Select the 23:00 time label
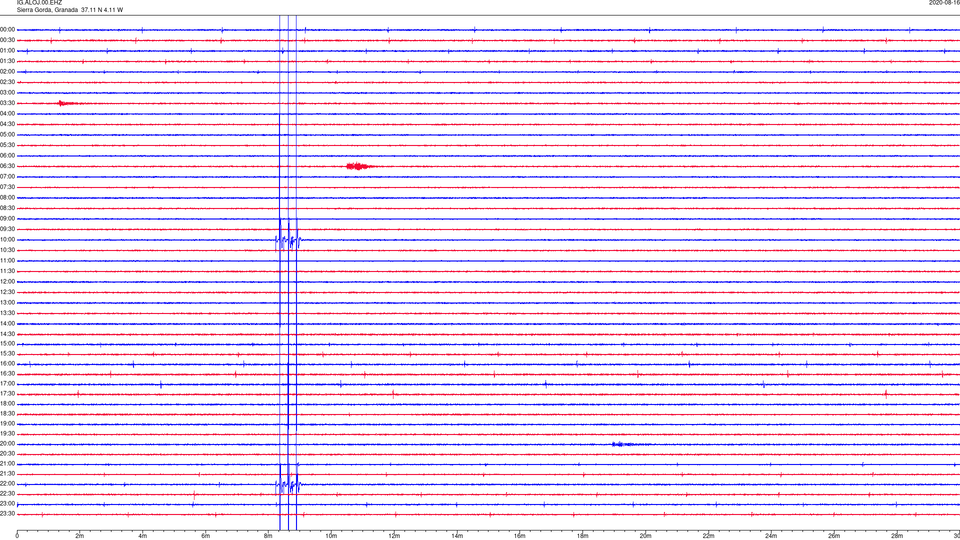This screenshot has width=960, height=540. (x=7, y=504)
